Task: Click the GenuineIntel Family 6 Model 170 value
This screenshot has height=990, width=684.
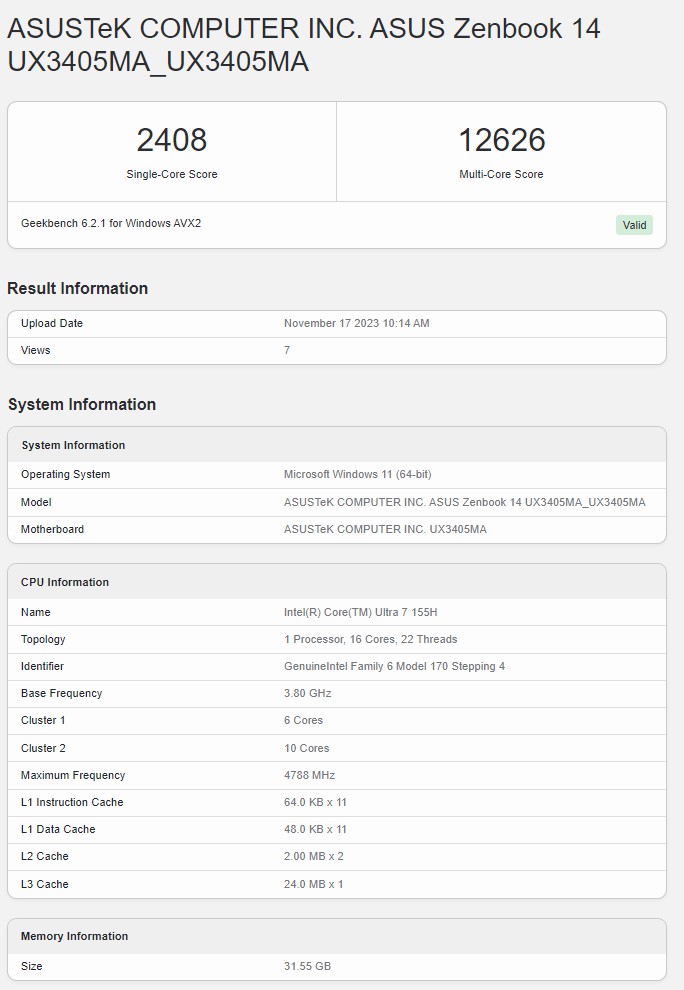Action: (394, 667)
